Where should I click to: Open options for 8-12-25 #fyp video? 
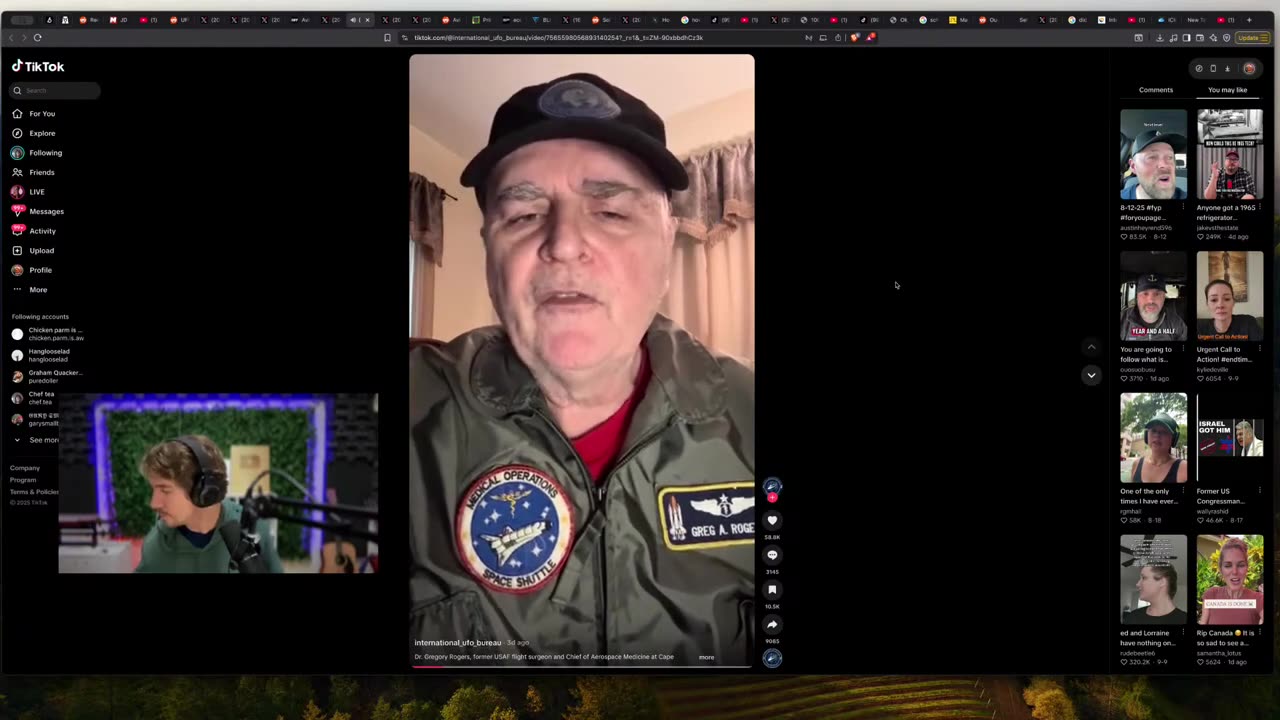[1183, 207]
